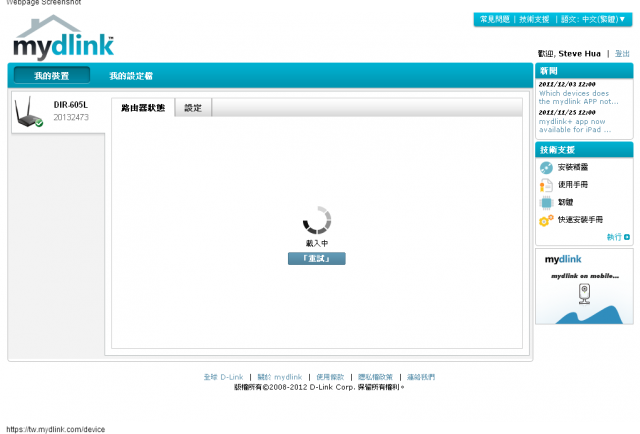Open 隱私權政策 footer link
The image size is (640, 434).
[376, 377]
